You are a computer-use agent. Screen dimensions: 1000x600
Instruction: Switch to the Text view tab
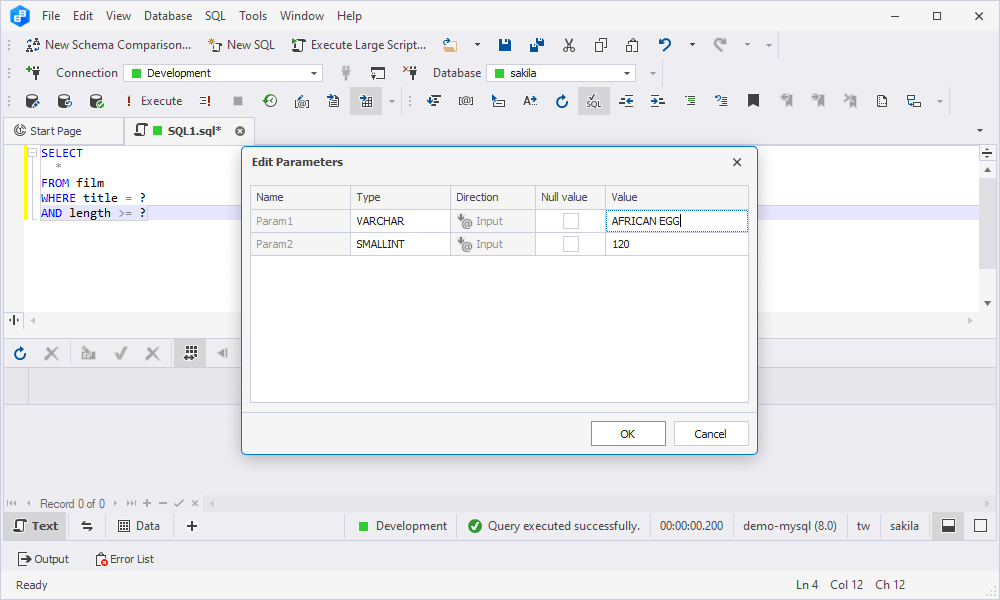(x=36, y=525)
